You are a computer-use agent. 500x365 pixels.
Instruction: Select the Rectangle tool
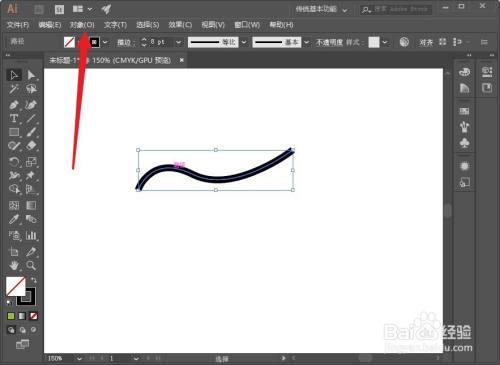coord(14,132)
